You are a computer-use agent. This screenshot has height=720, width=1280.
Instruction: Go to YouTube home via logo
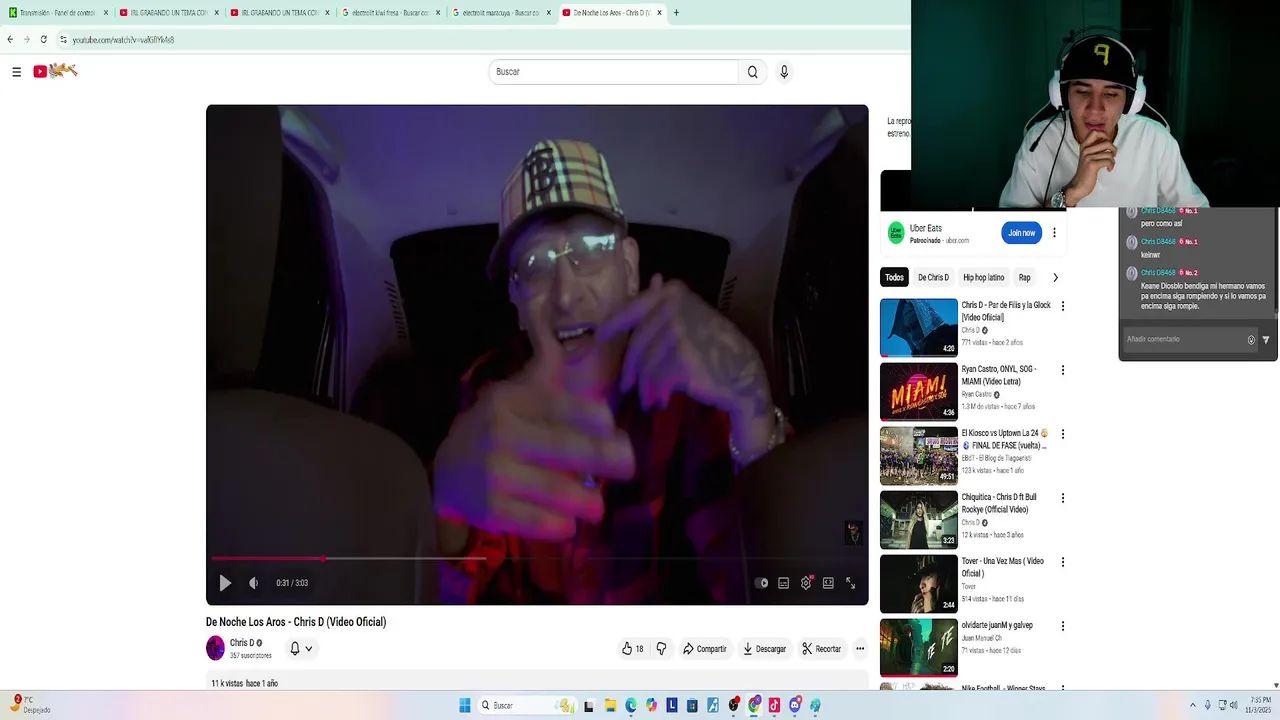(x=55, y=71)
